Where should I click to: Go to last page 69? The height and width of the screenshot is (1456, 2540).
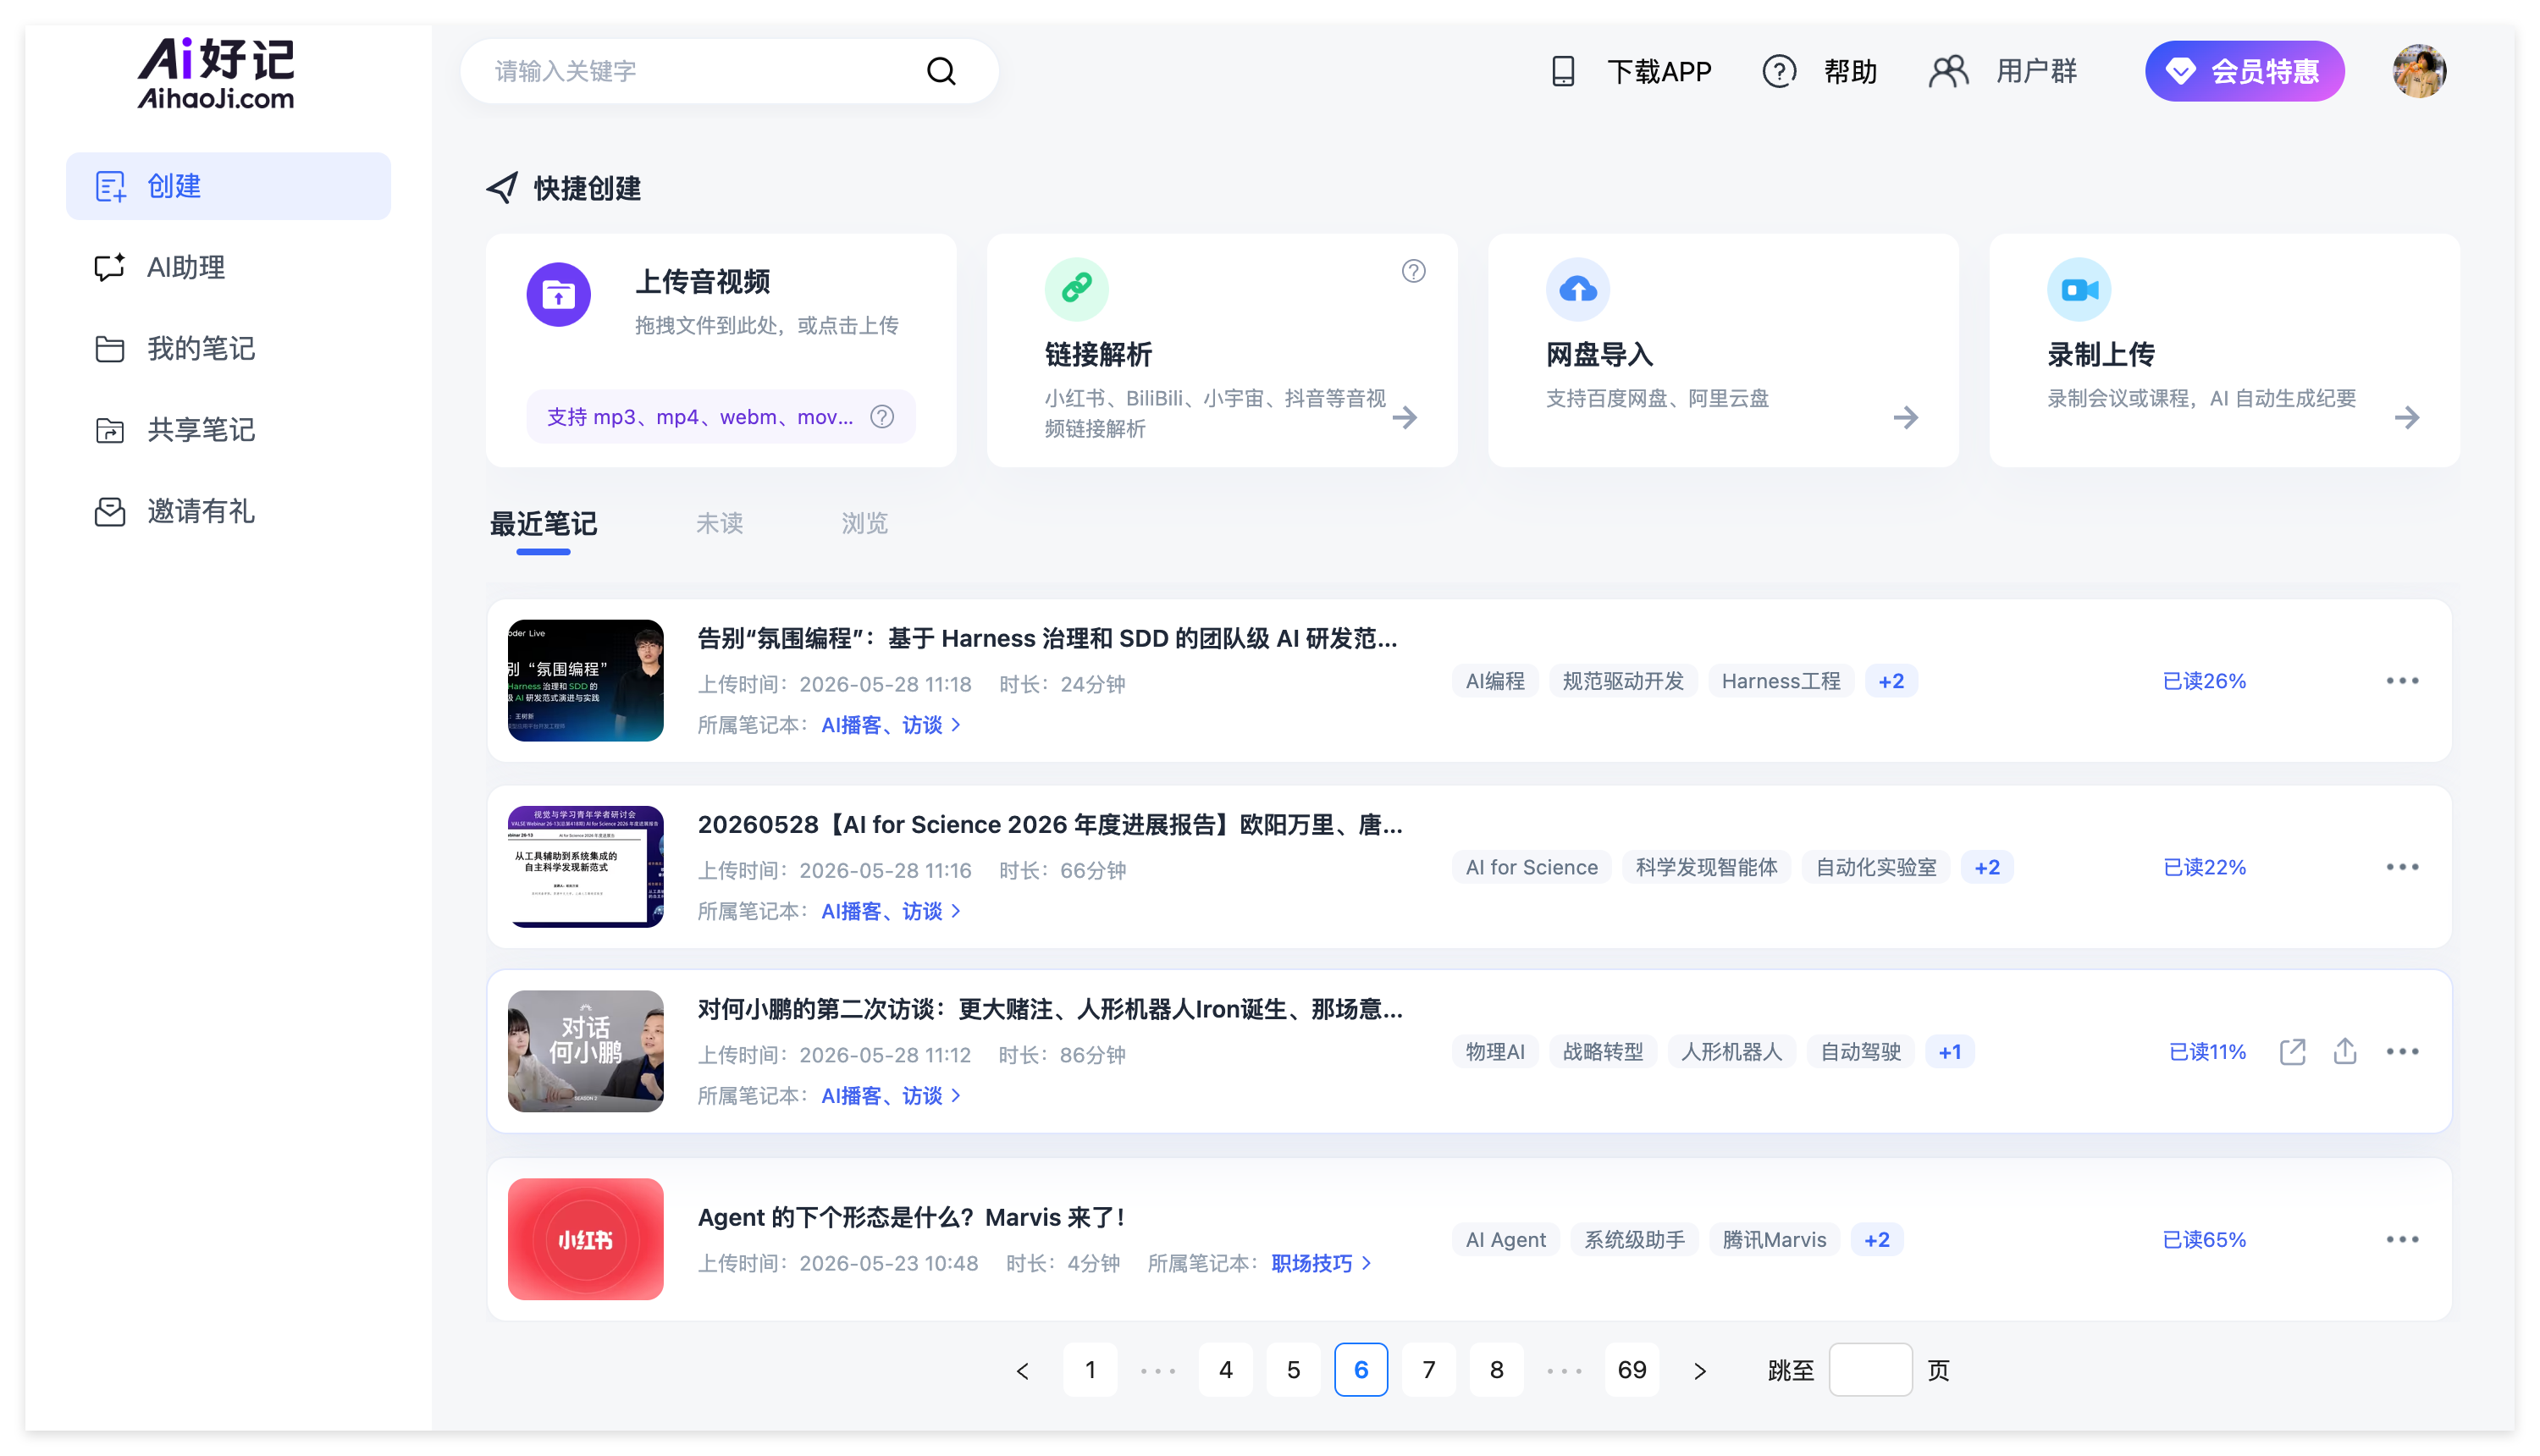pyautogui.click(x=1632, y=1370)
